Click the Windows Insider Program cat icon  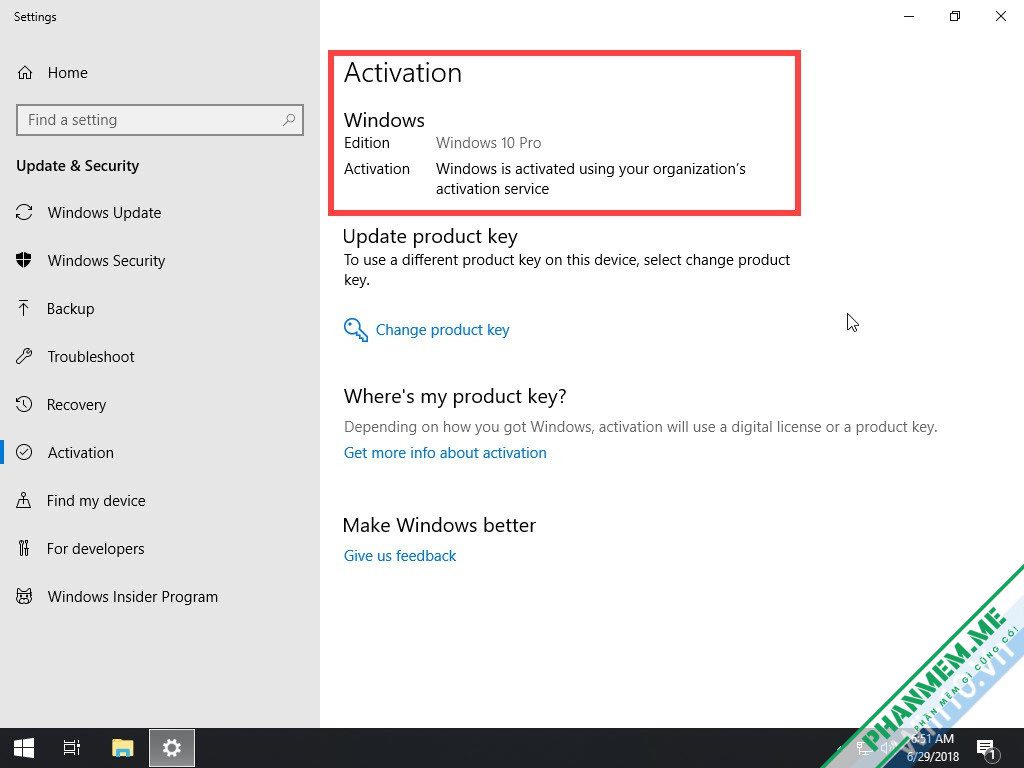24,596
